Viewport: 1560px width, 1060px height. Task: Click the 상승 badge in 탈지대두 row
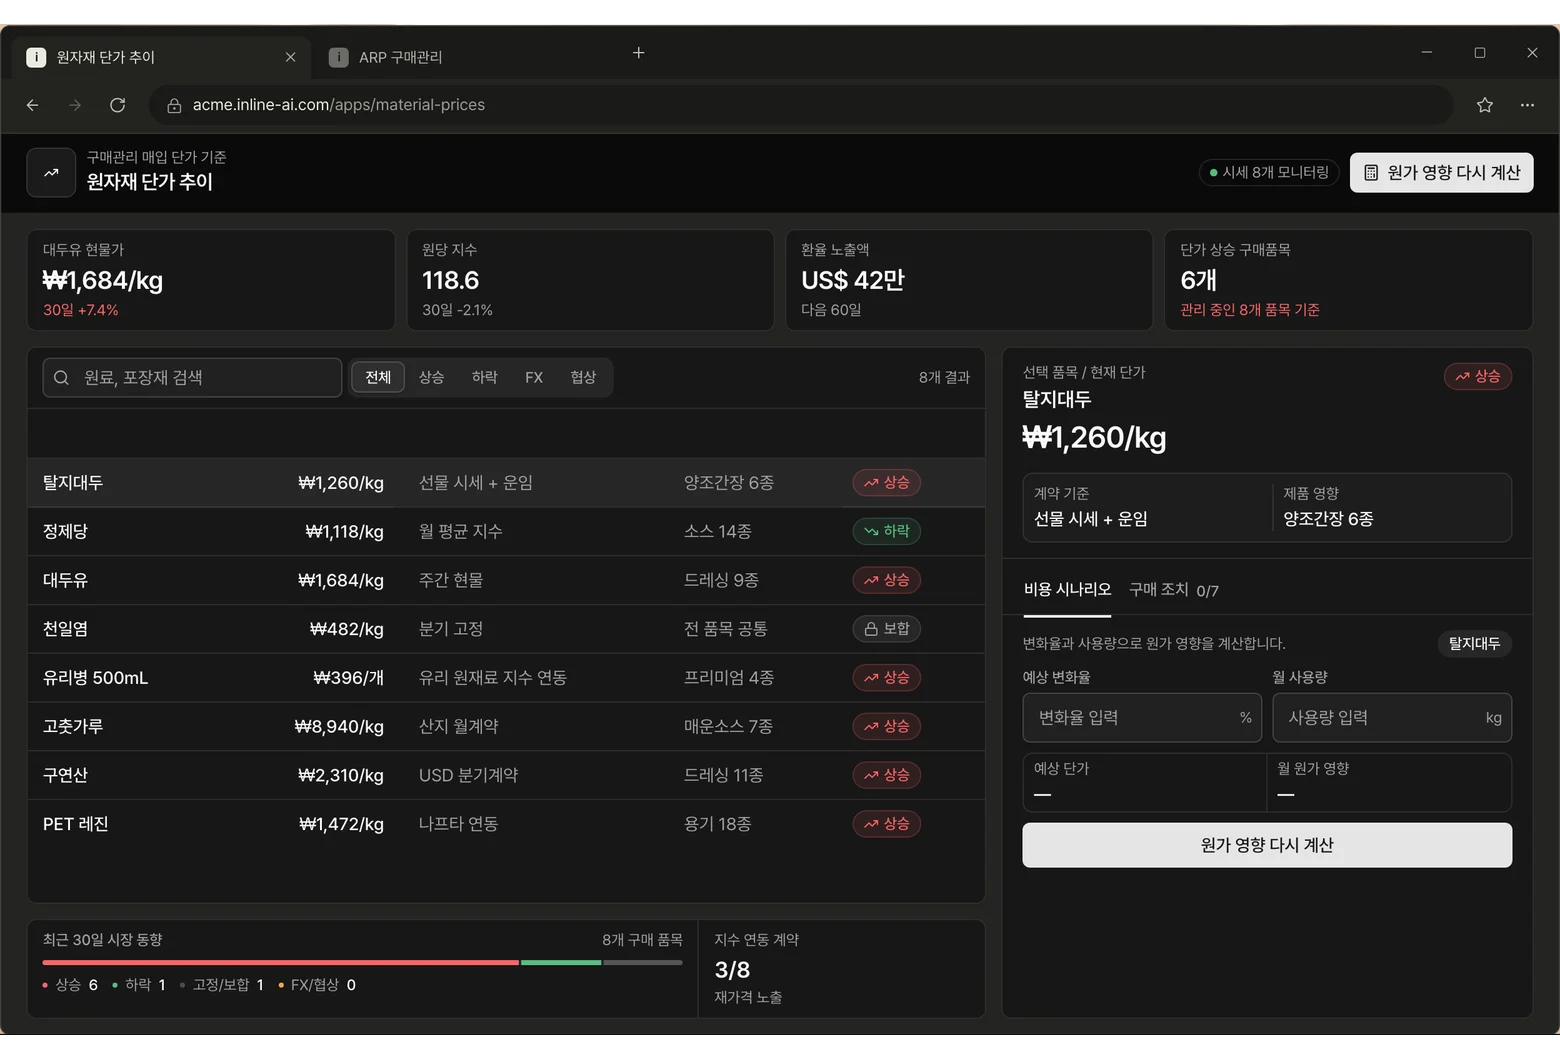click(x=887, y=483)
